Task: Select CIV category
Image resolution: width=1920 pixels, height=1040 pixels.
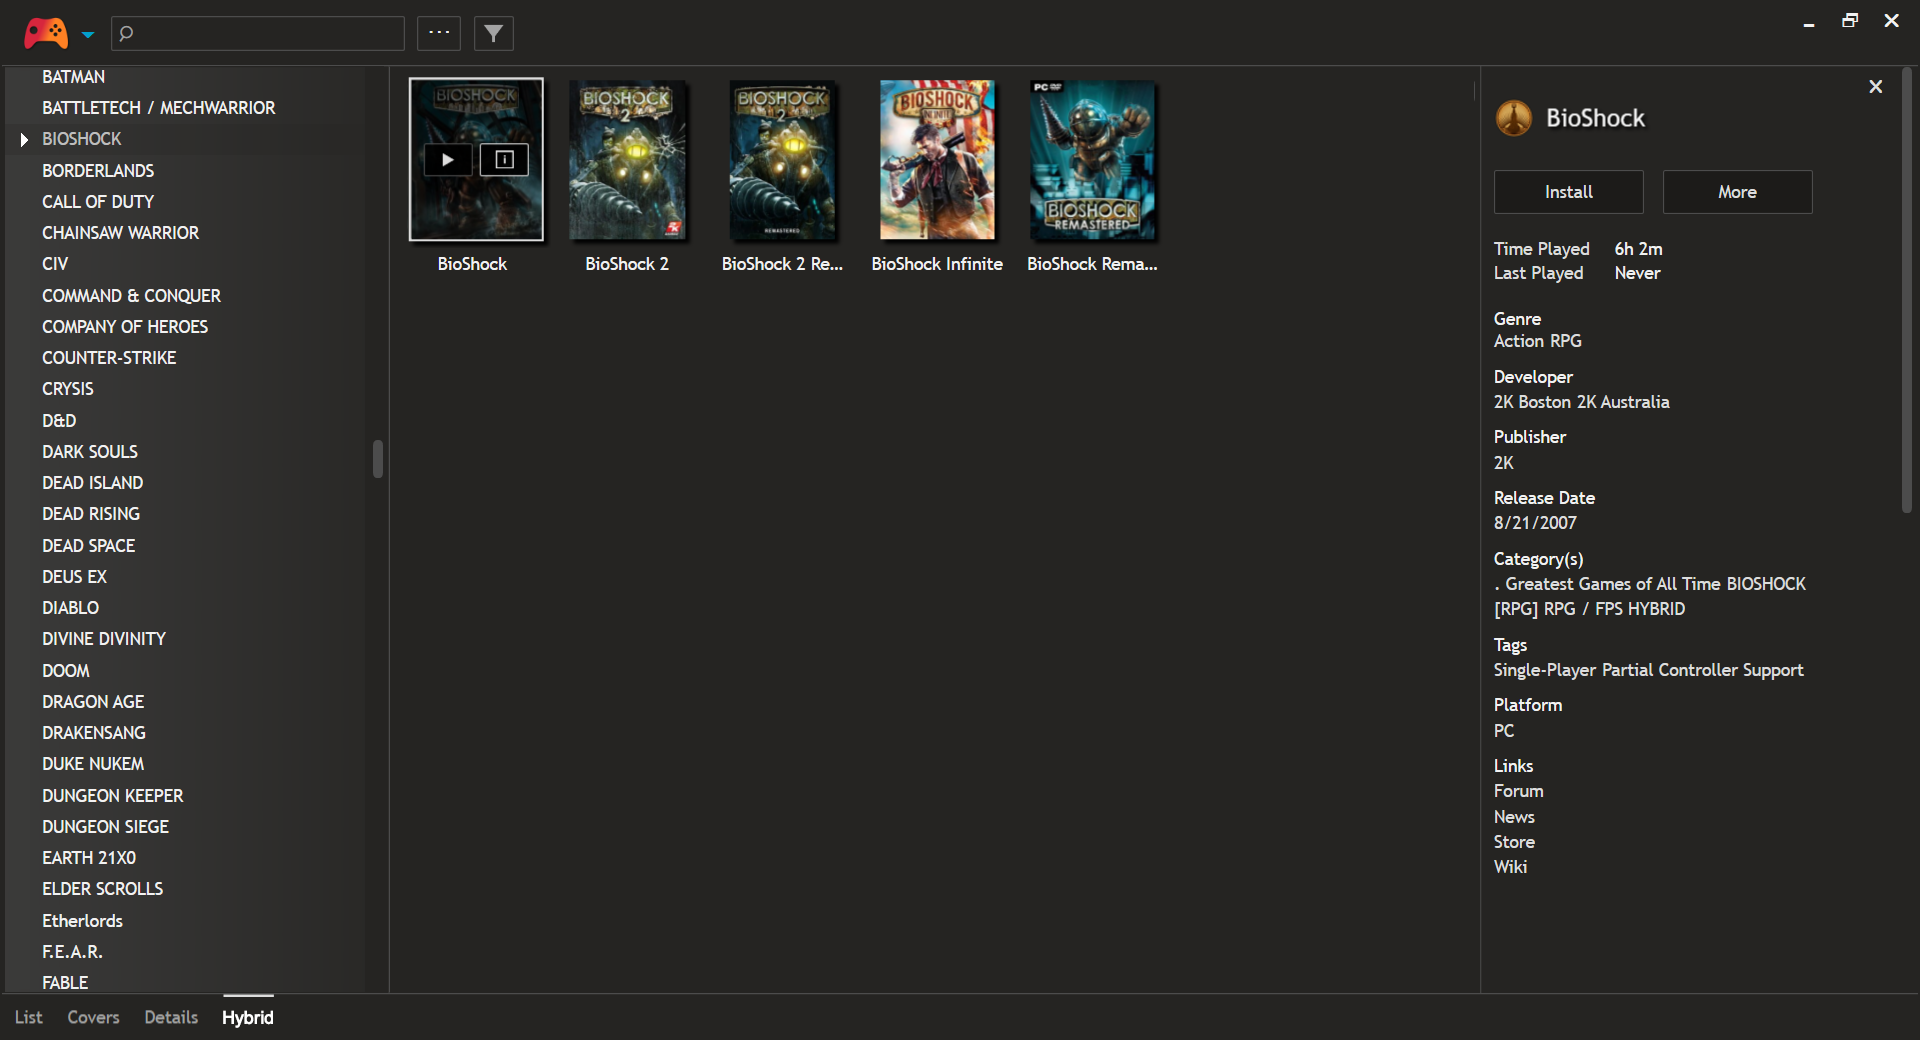Action: click(55, 264)
